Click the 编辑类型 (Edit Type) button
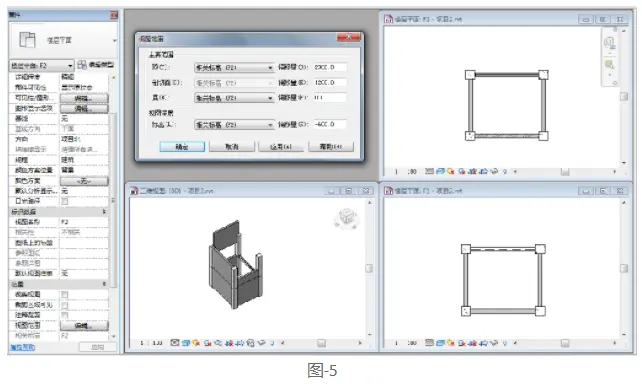Image resolution: width=642 pixels, height=384 pixels. 95,65
